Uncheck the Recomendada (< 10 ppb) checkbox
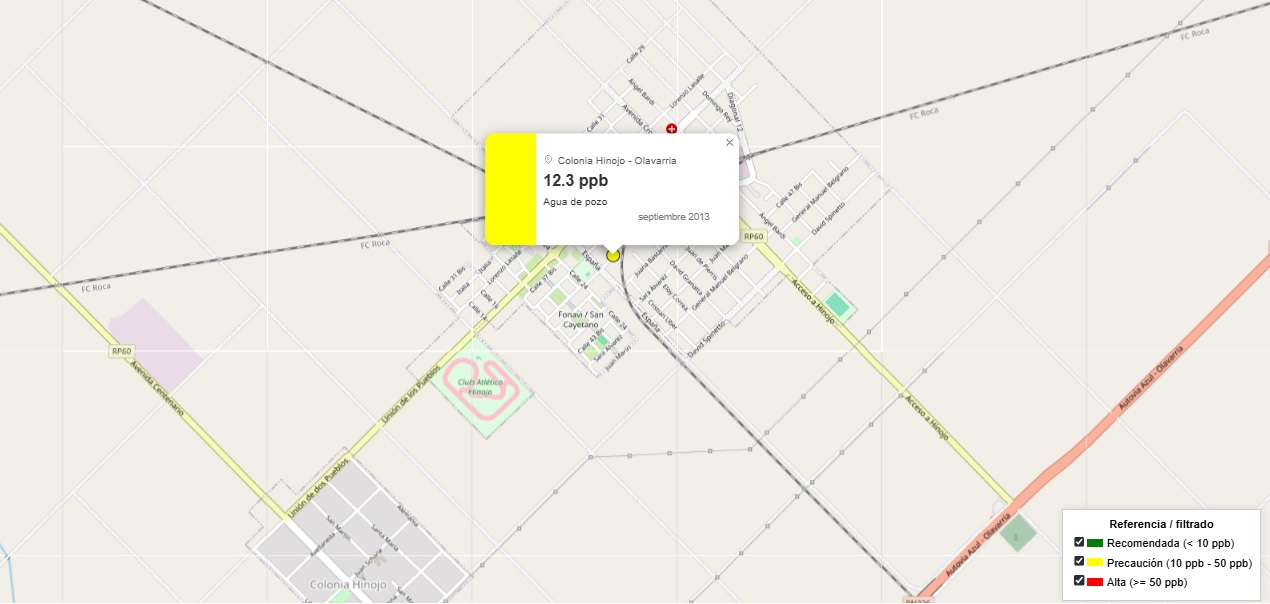 (1079, 542)
